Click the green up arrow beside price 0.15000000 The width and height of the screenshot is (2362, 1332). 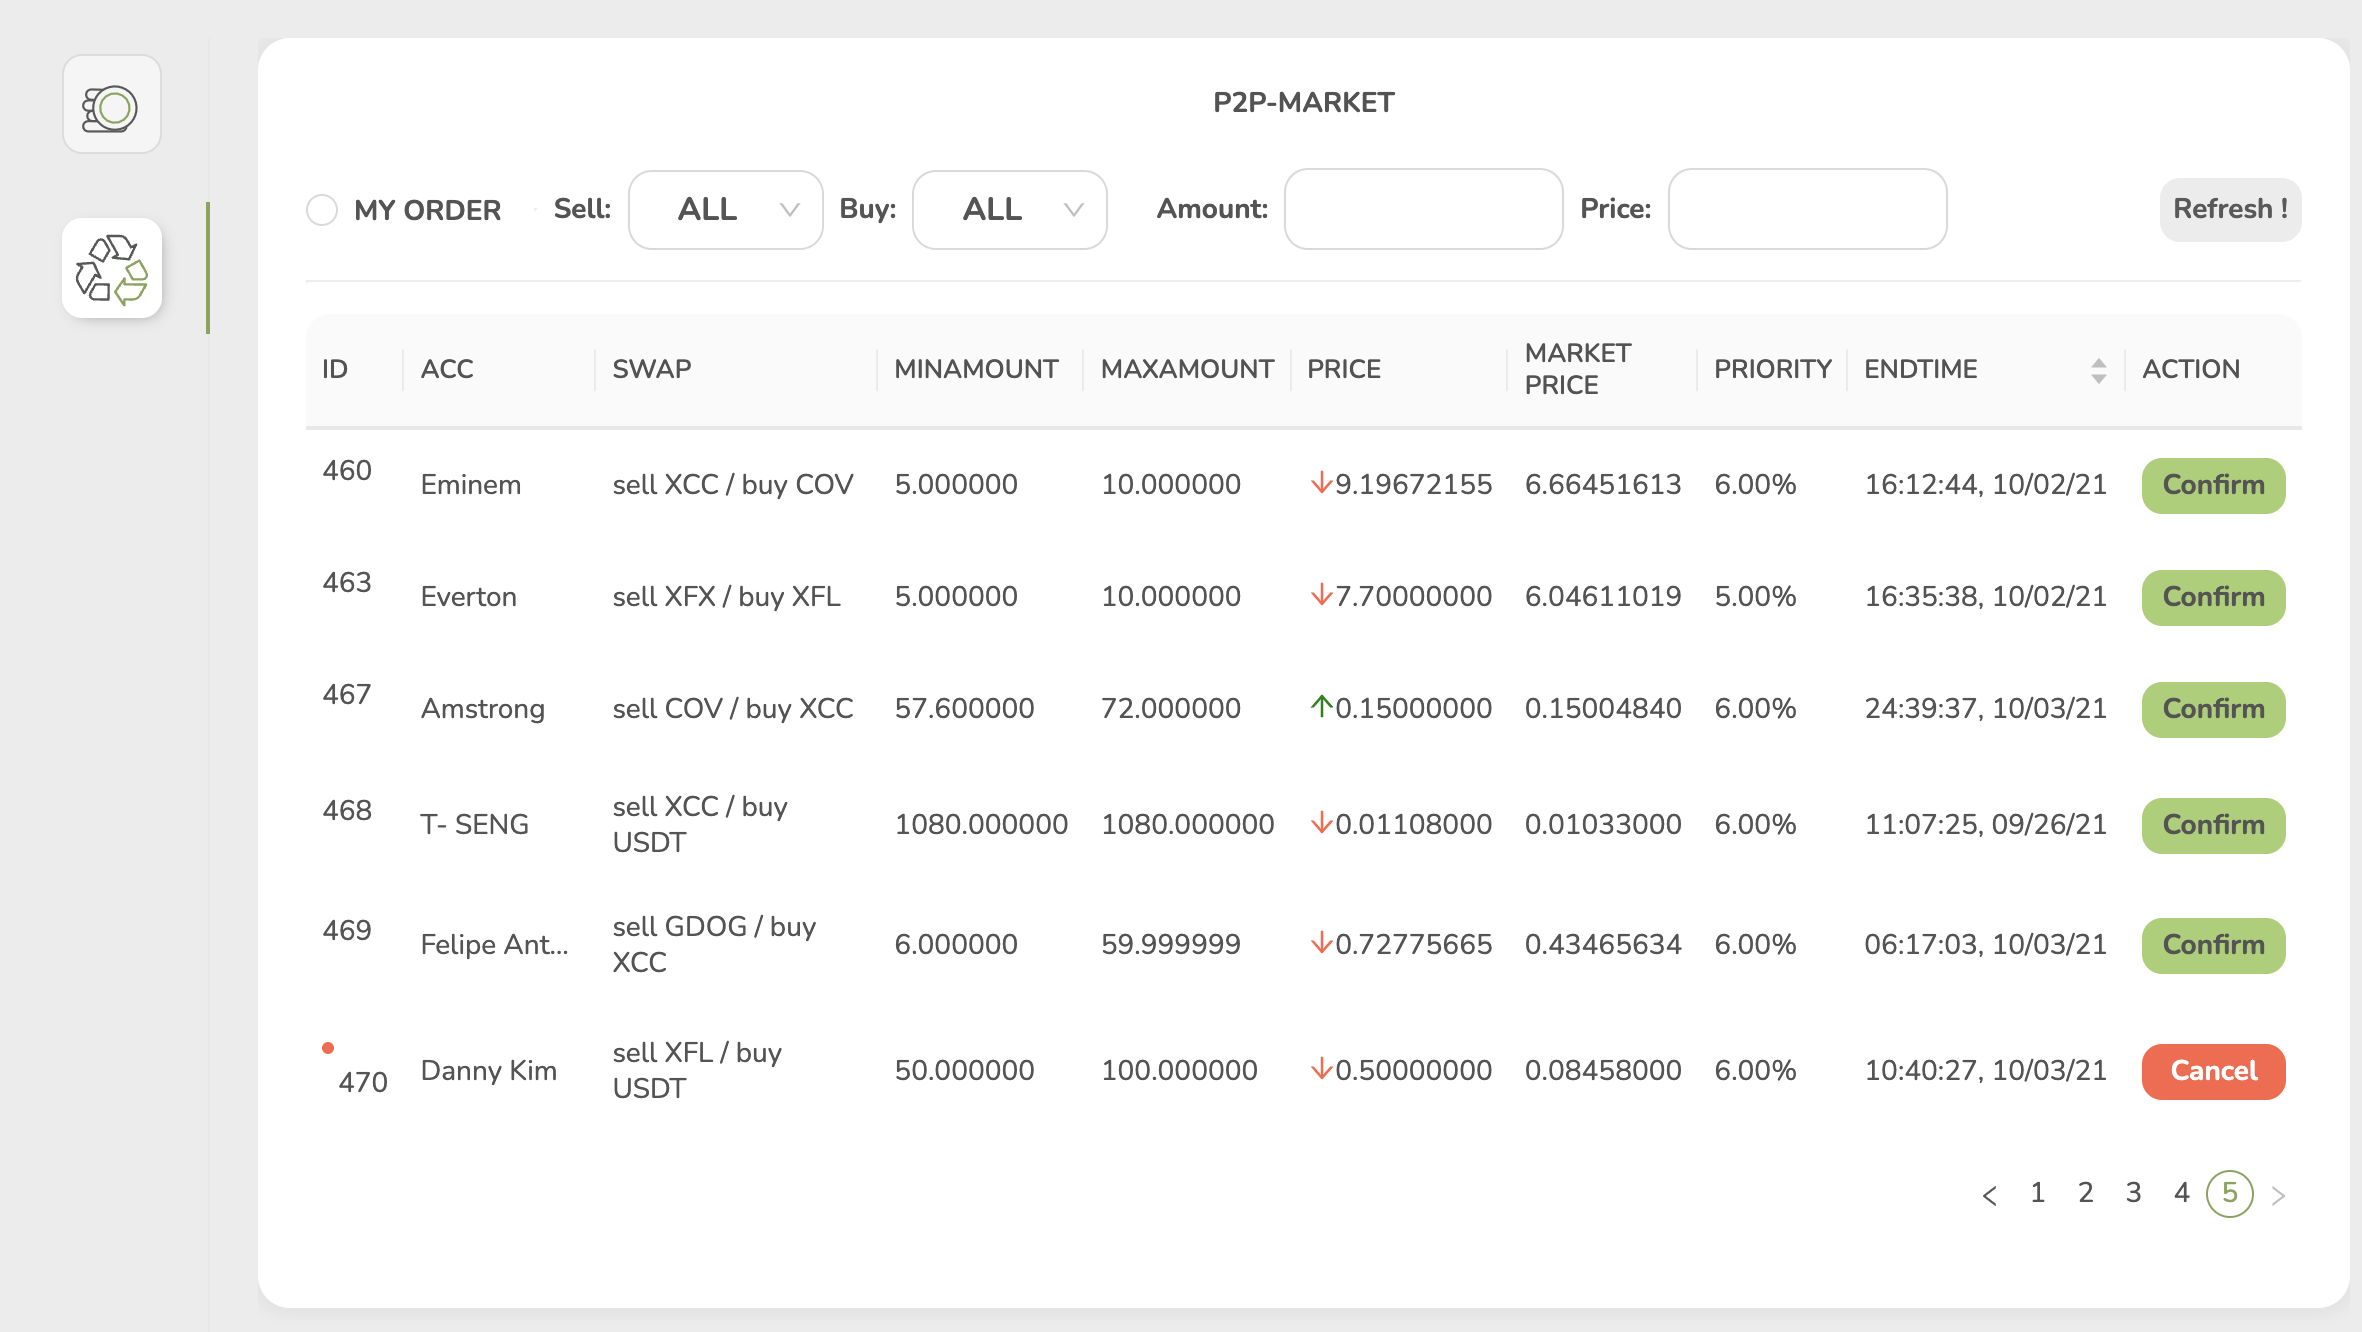pos(1321,707)
